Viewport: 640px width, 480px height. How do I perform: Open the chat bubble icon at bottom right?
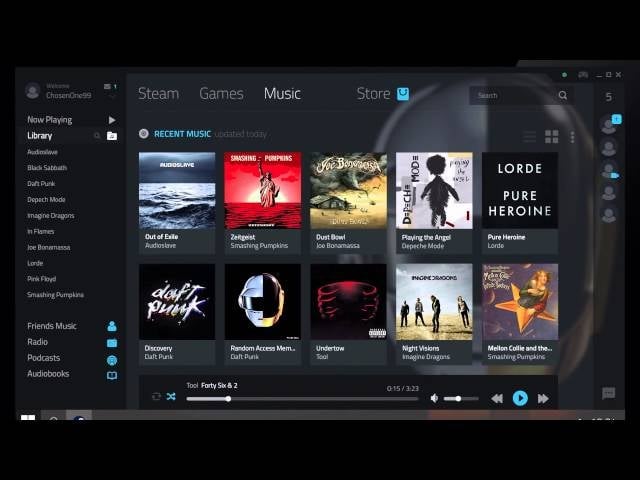pos(608,393)
